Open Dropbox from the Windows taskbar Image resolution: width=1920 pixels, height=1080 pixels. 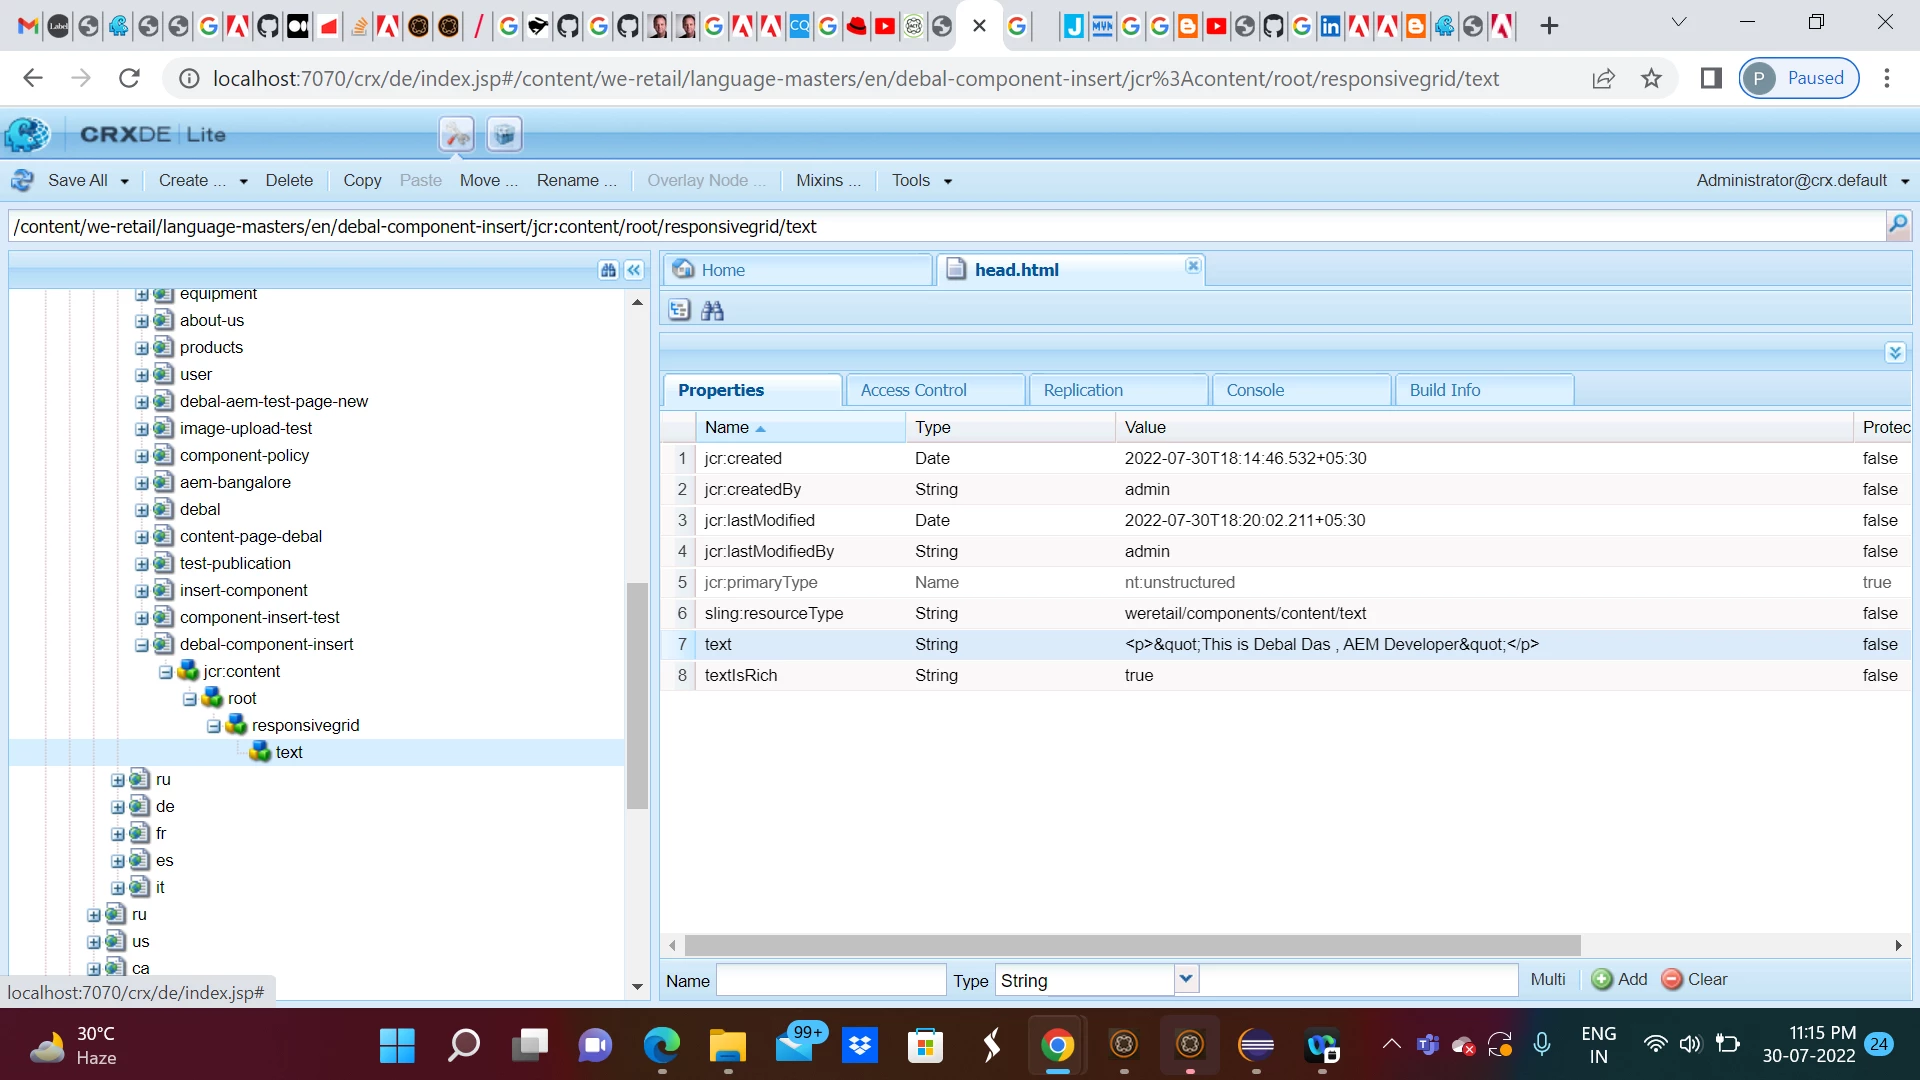tap(859, 1046)
